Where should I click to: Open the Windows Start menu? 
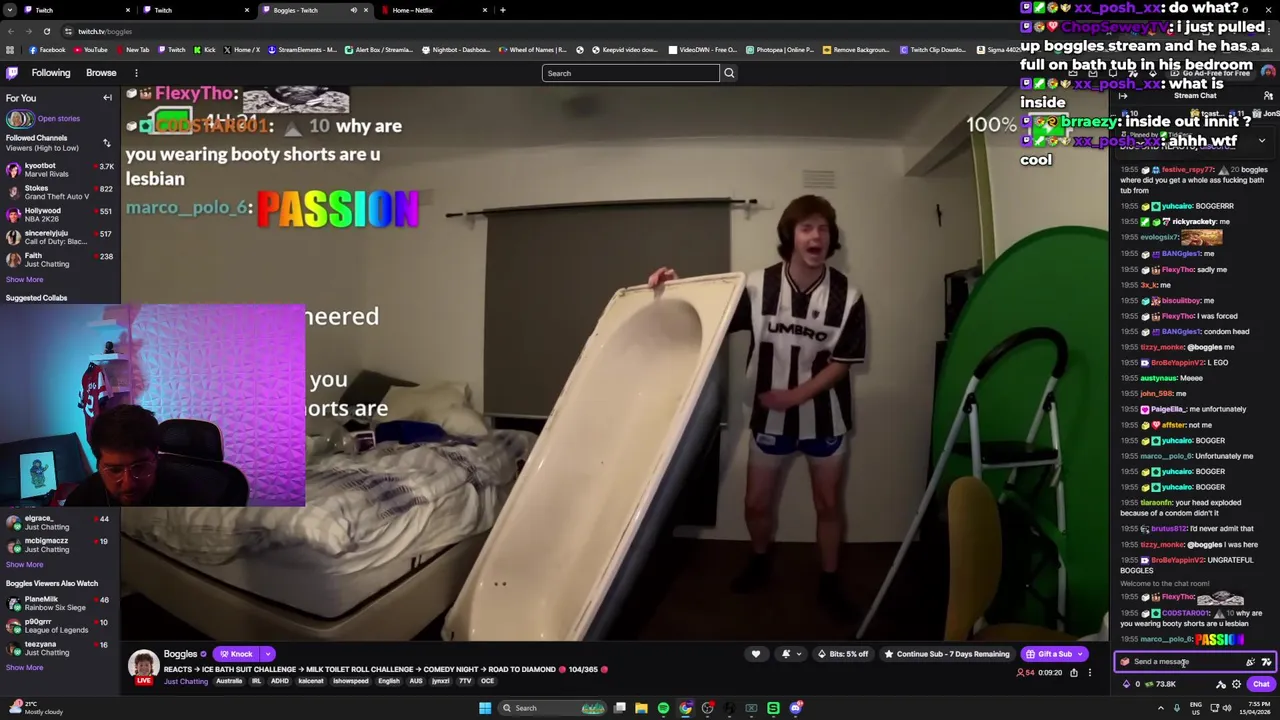click(485, 708)
